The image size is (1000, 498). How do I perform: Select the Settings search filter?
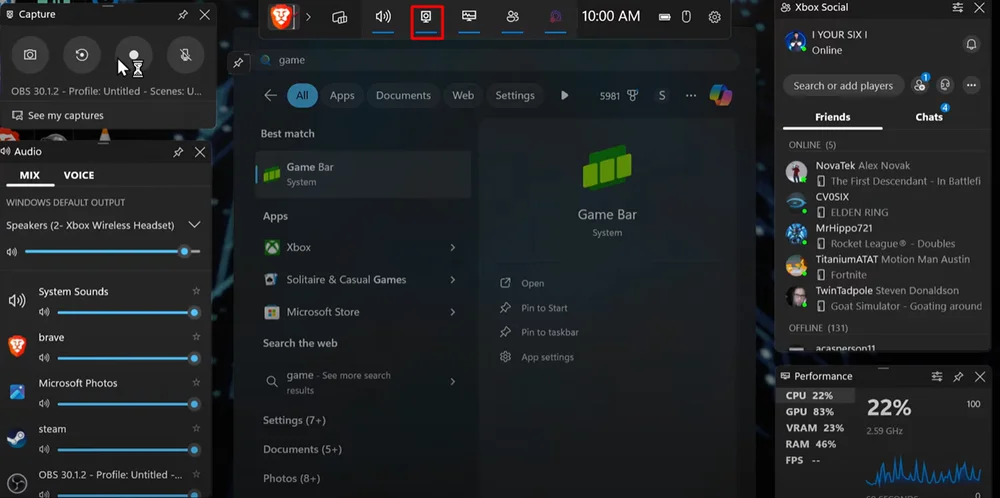coord(515,96)
